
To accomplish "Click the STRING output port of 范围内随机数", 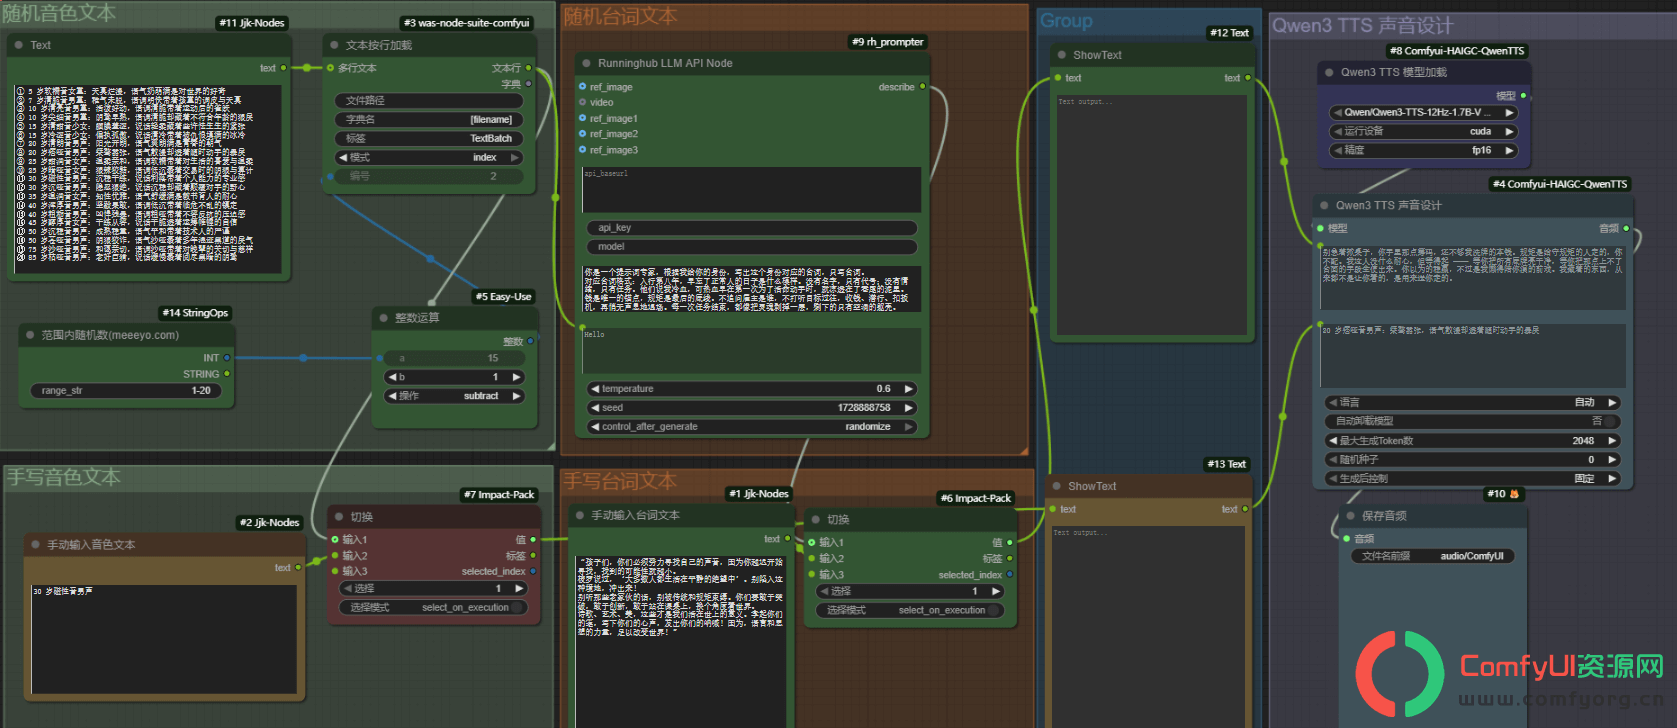I will [x=227, y=373].
